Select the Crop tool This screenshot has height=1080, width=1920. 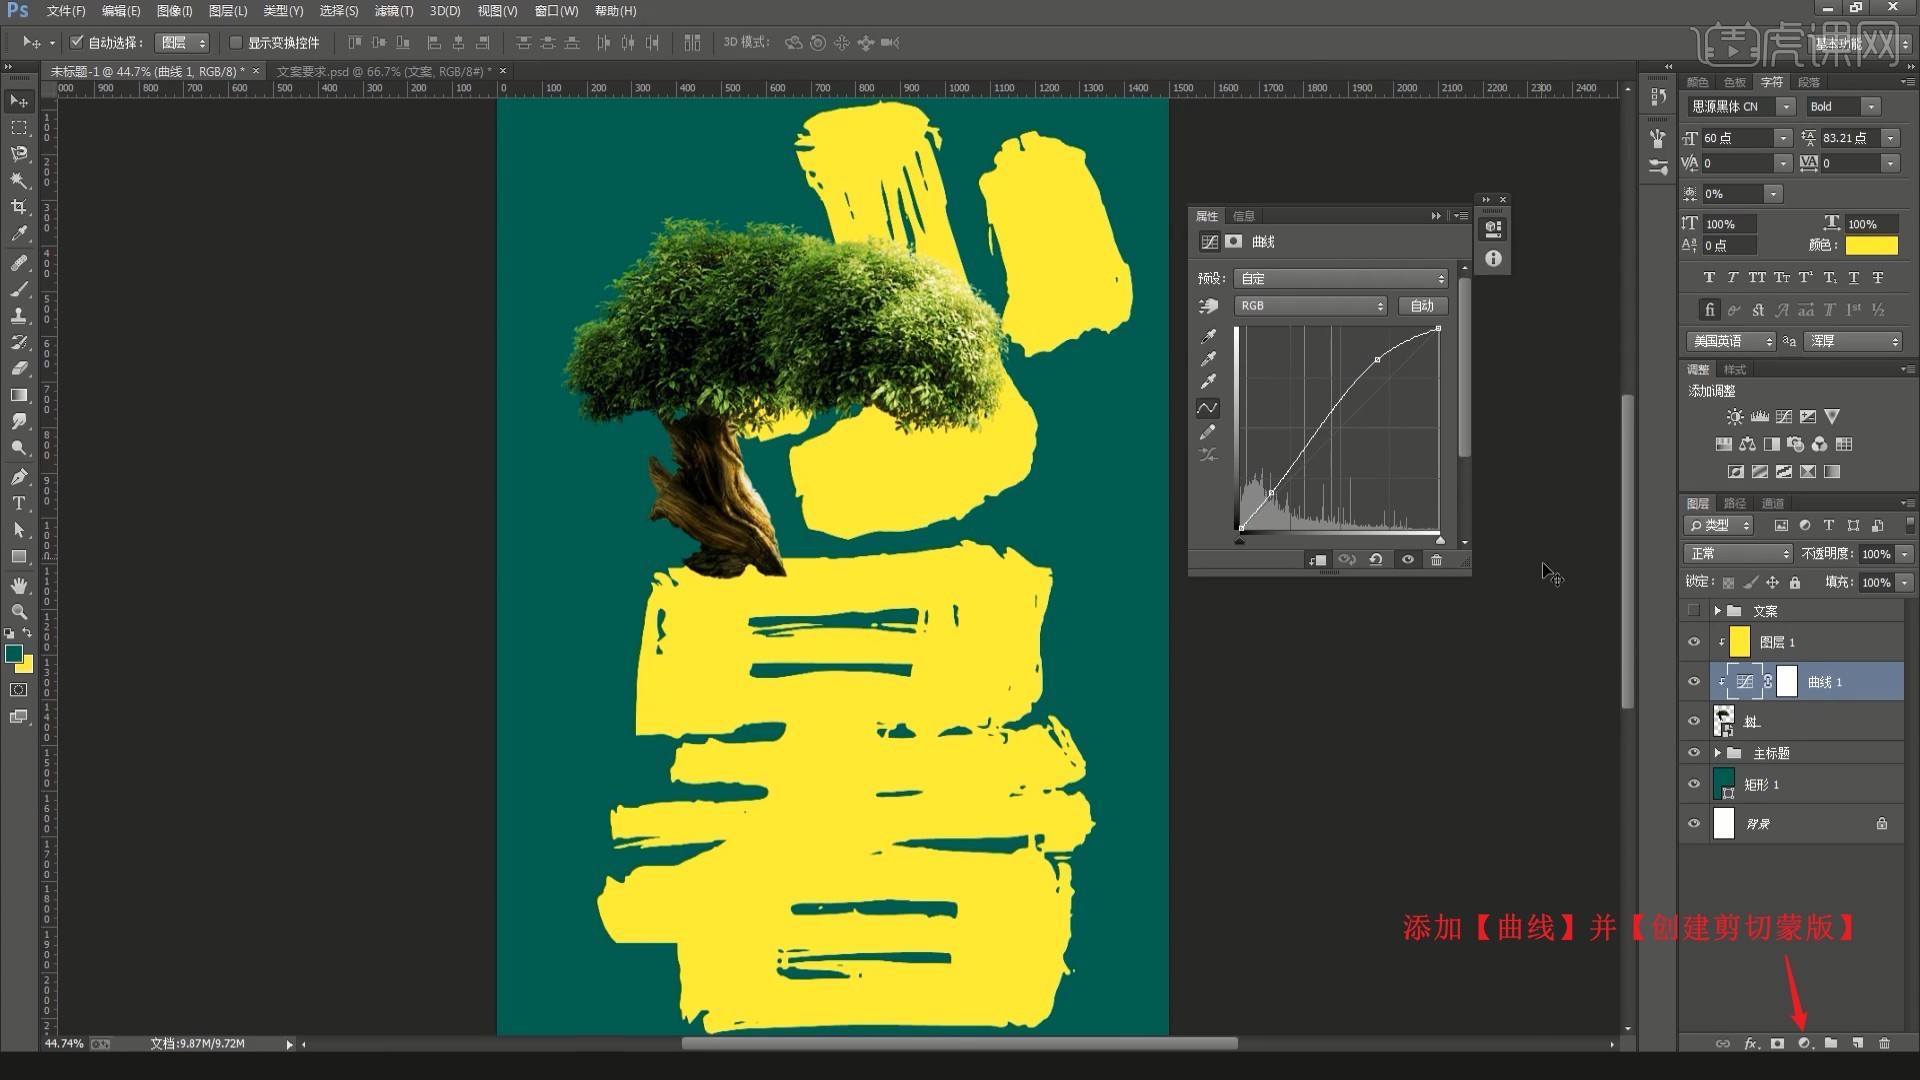tap(19, 207)
